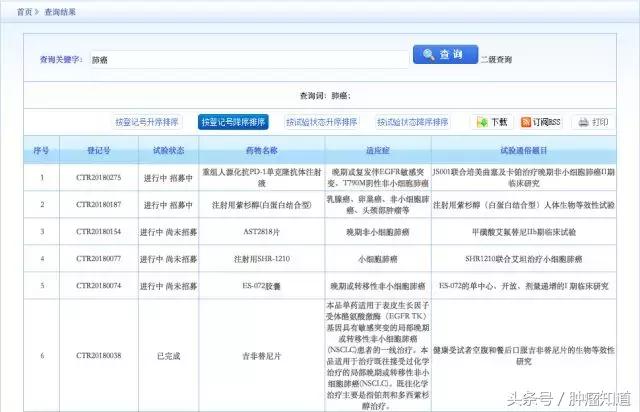Click 试验通俗题目 column header
Image resolution: width=640 pixels, height=412 pixels.
(524, 150)
